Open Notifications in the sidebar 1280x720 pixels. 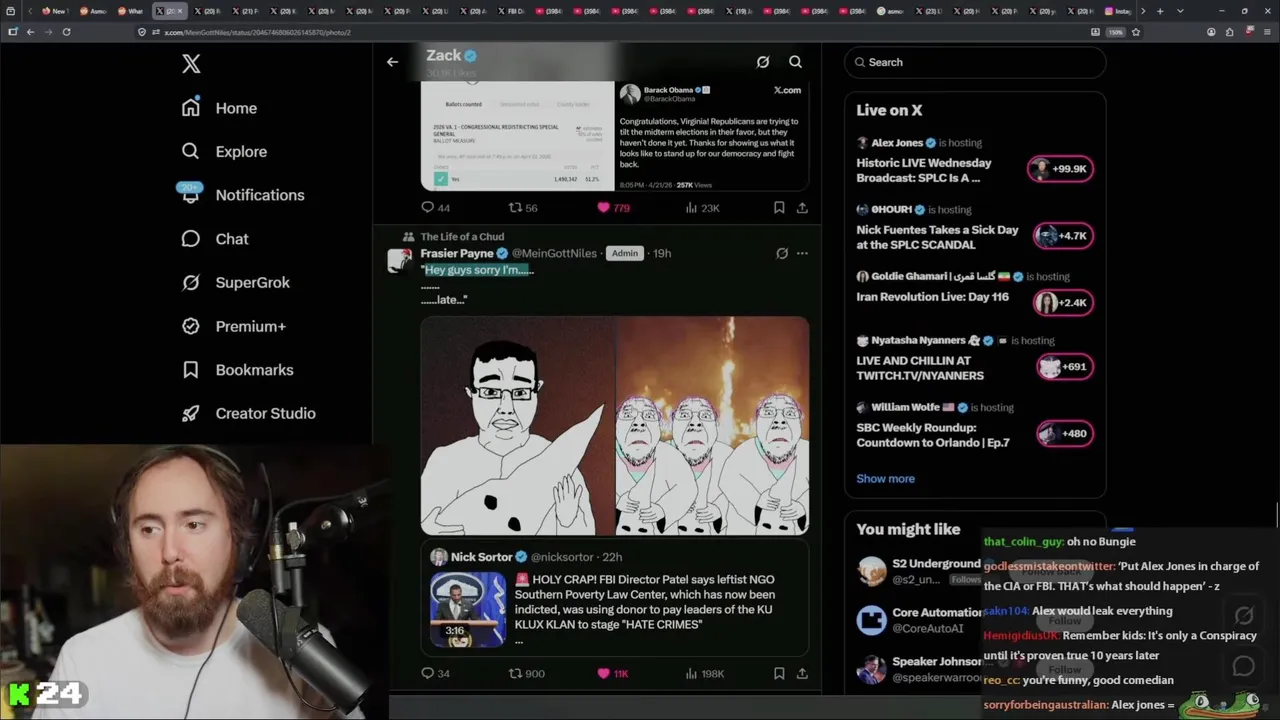click(x=243, y=195)
